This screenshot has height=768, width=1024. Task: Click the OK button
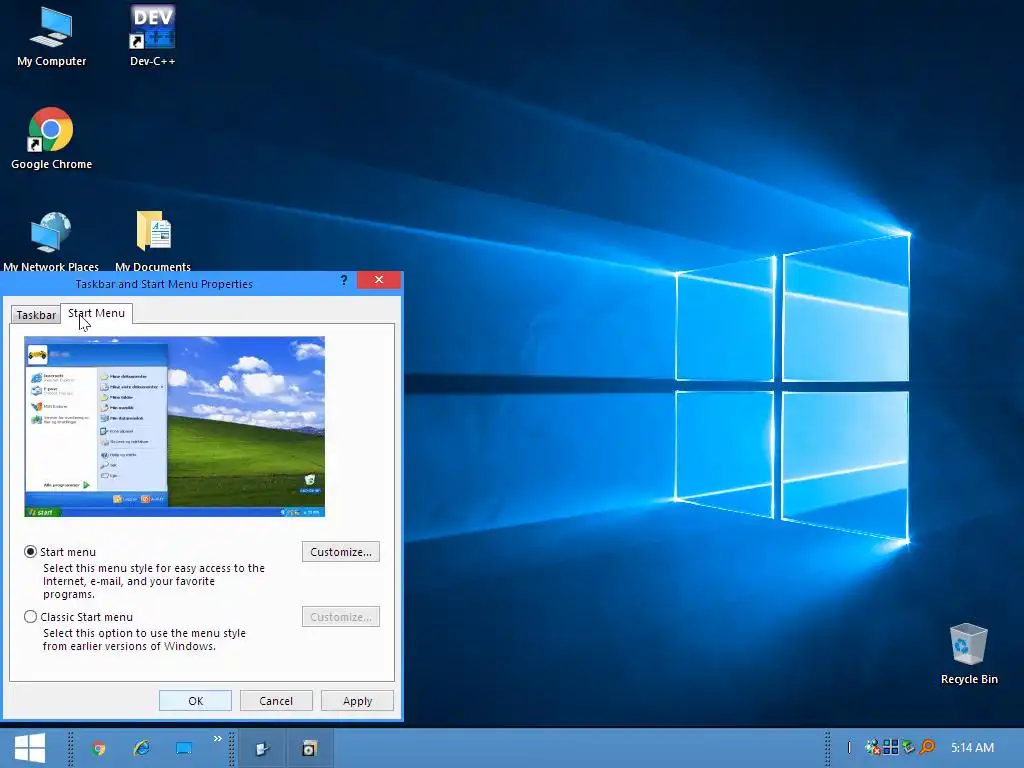click(x=195, y=701)
